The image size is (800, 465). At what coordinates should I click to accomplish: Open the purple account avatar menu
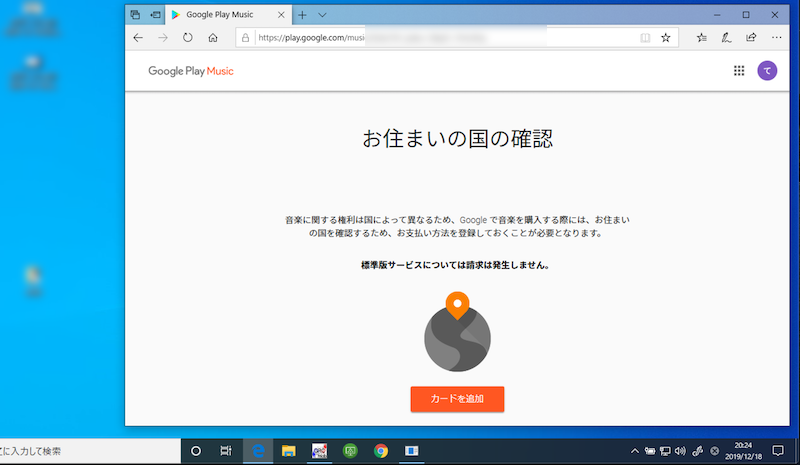point(767,71)
